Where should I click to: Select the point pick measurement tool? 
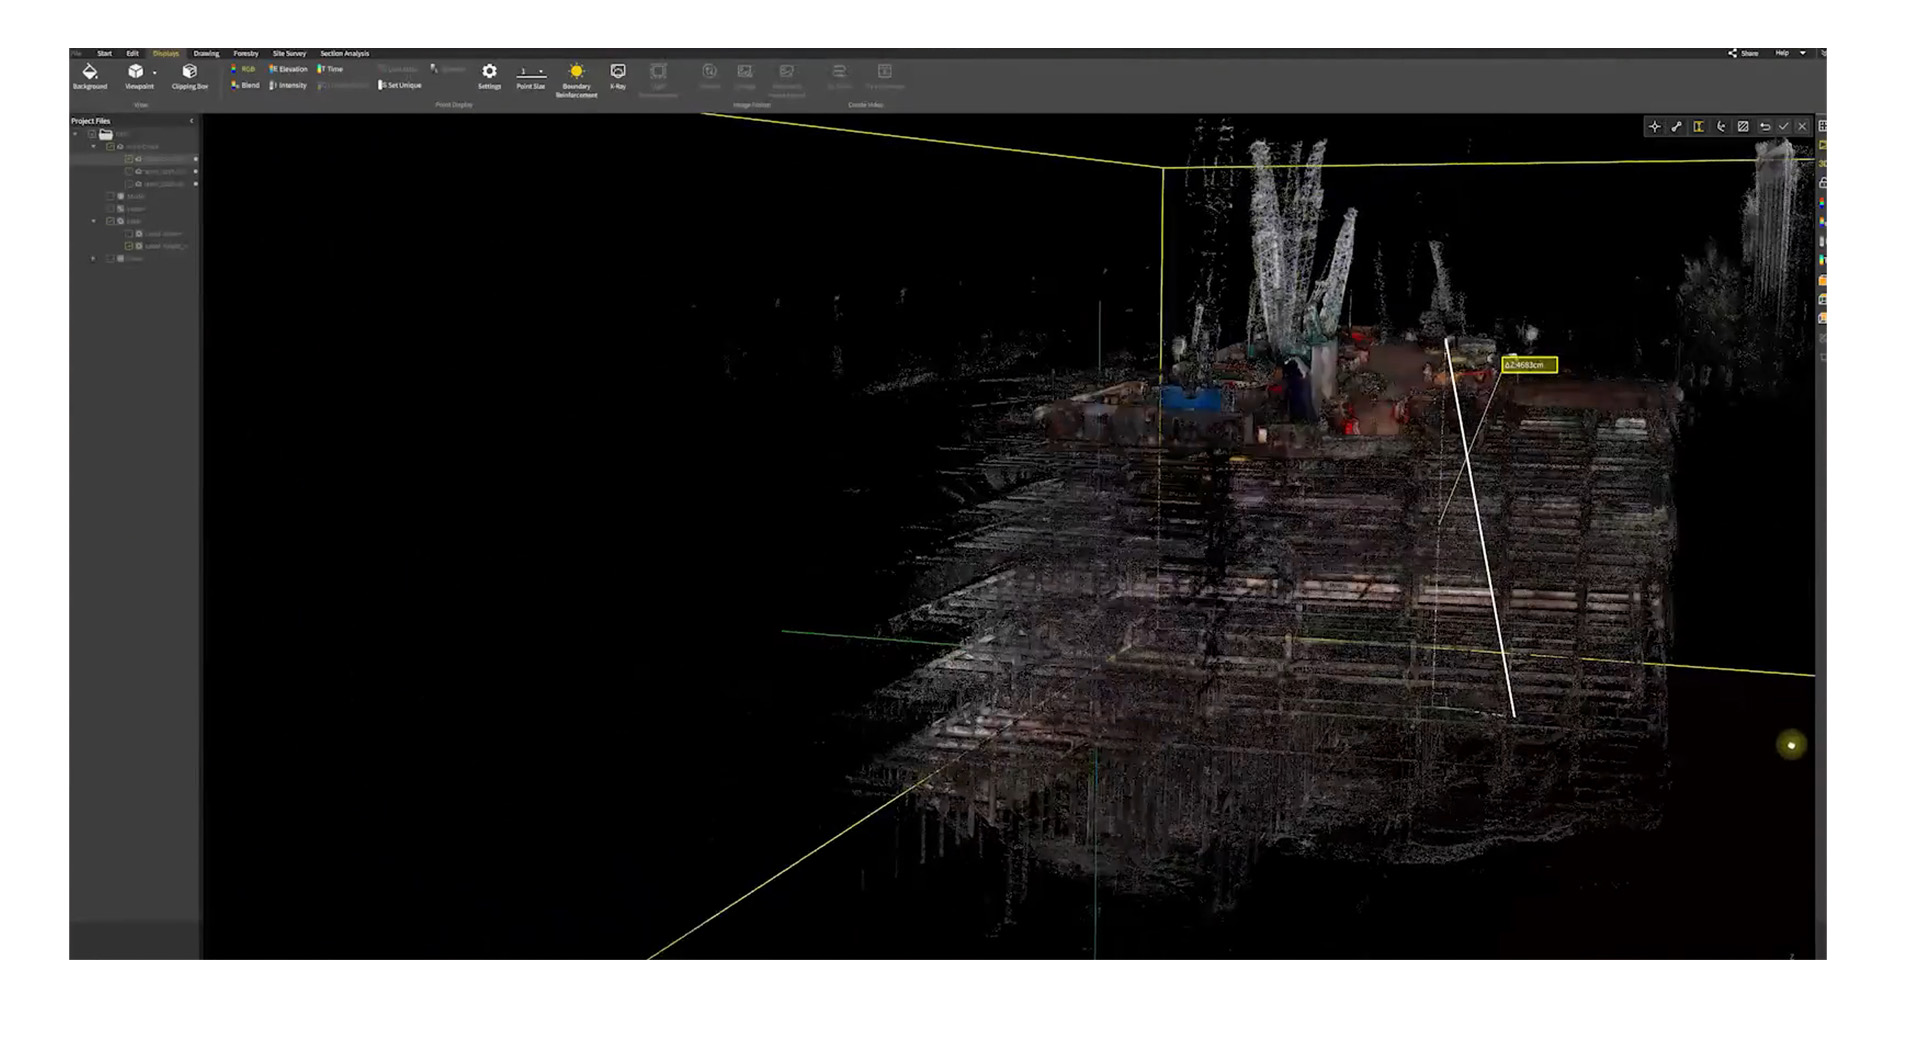pos(1655,127)
